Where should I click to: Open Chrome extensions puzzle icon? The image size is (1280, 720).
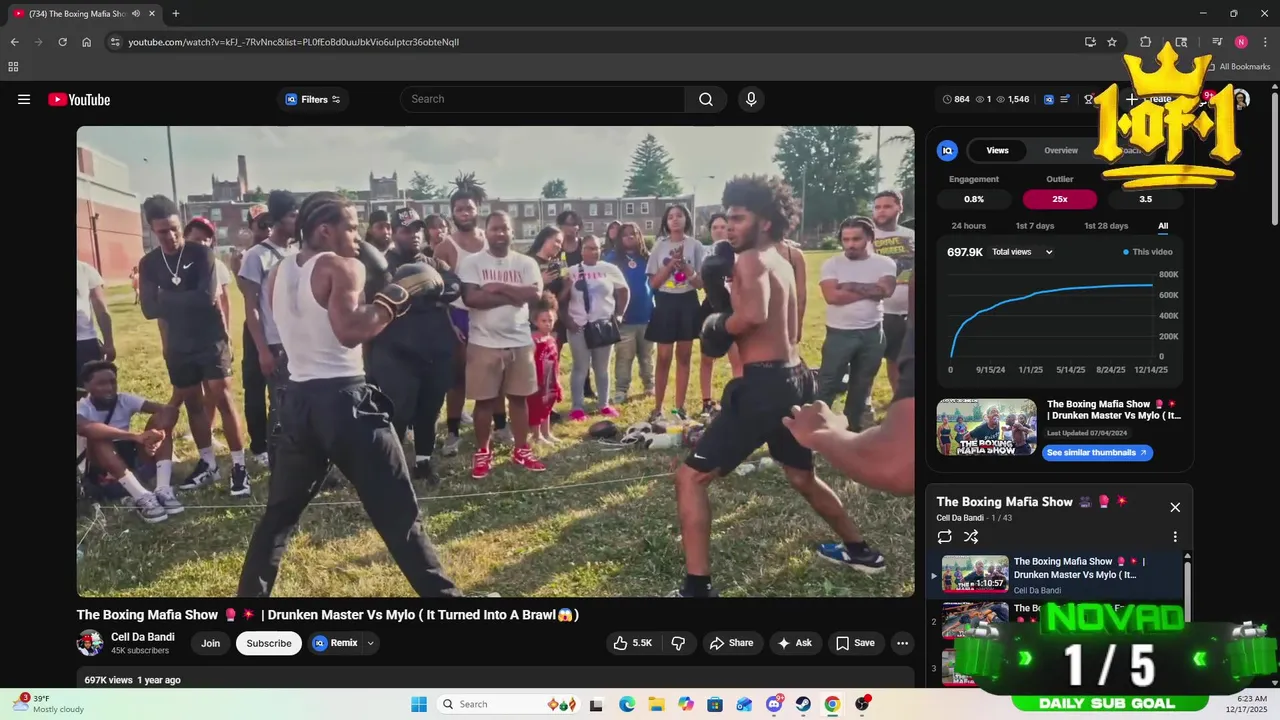point(1146,42)
